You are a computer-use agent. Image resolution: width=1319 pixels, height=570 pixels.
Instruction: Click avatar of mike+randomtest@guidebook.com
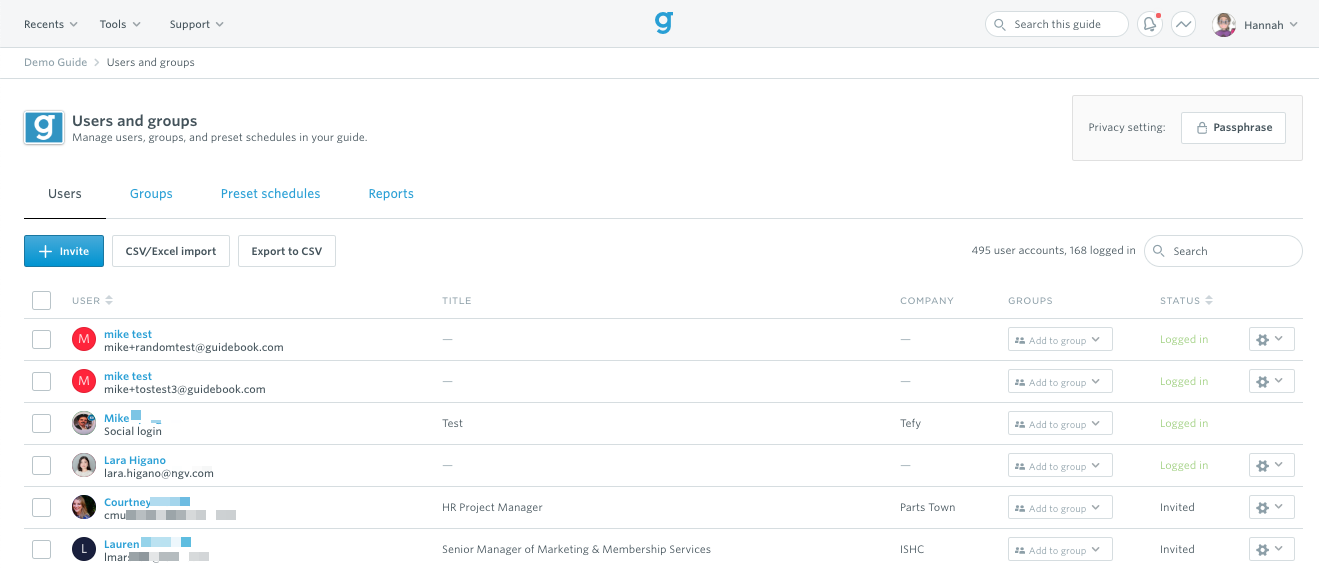(84, 339)
